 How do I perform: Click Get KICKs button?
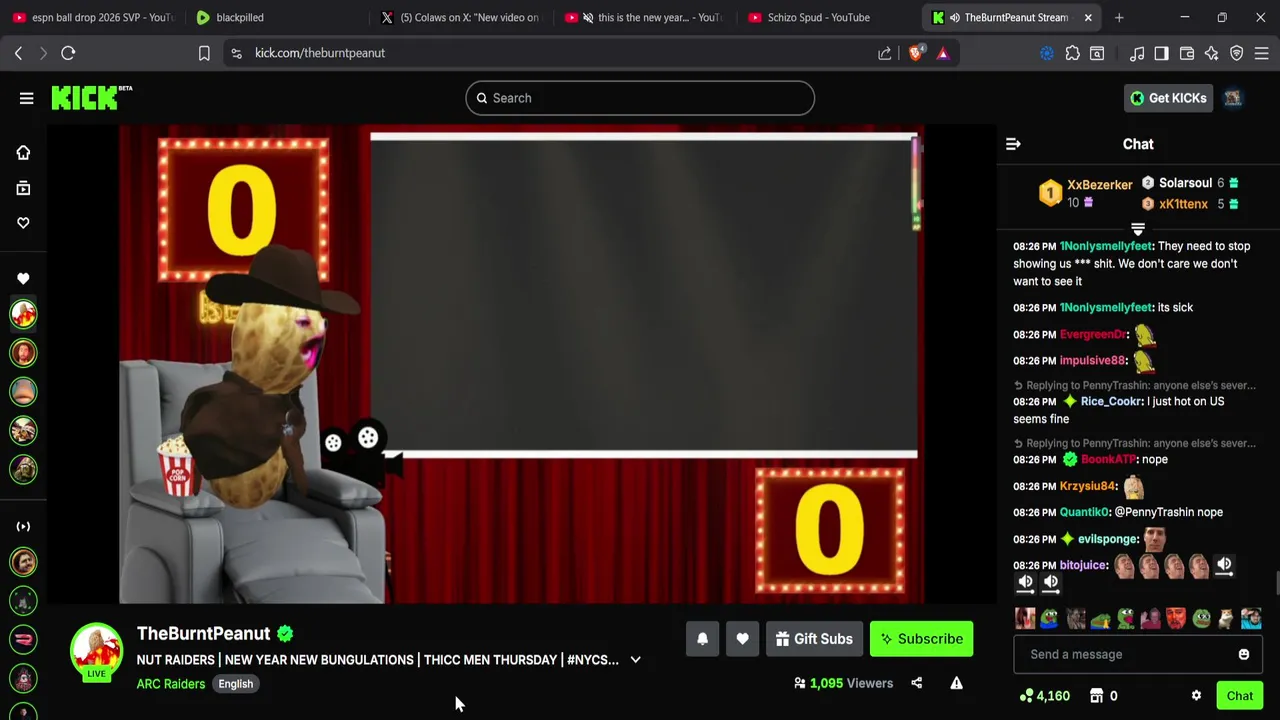1168,98
